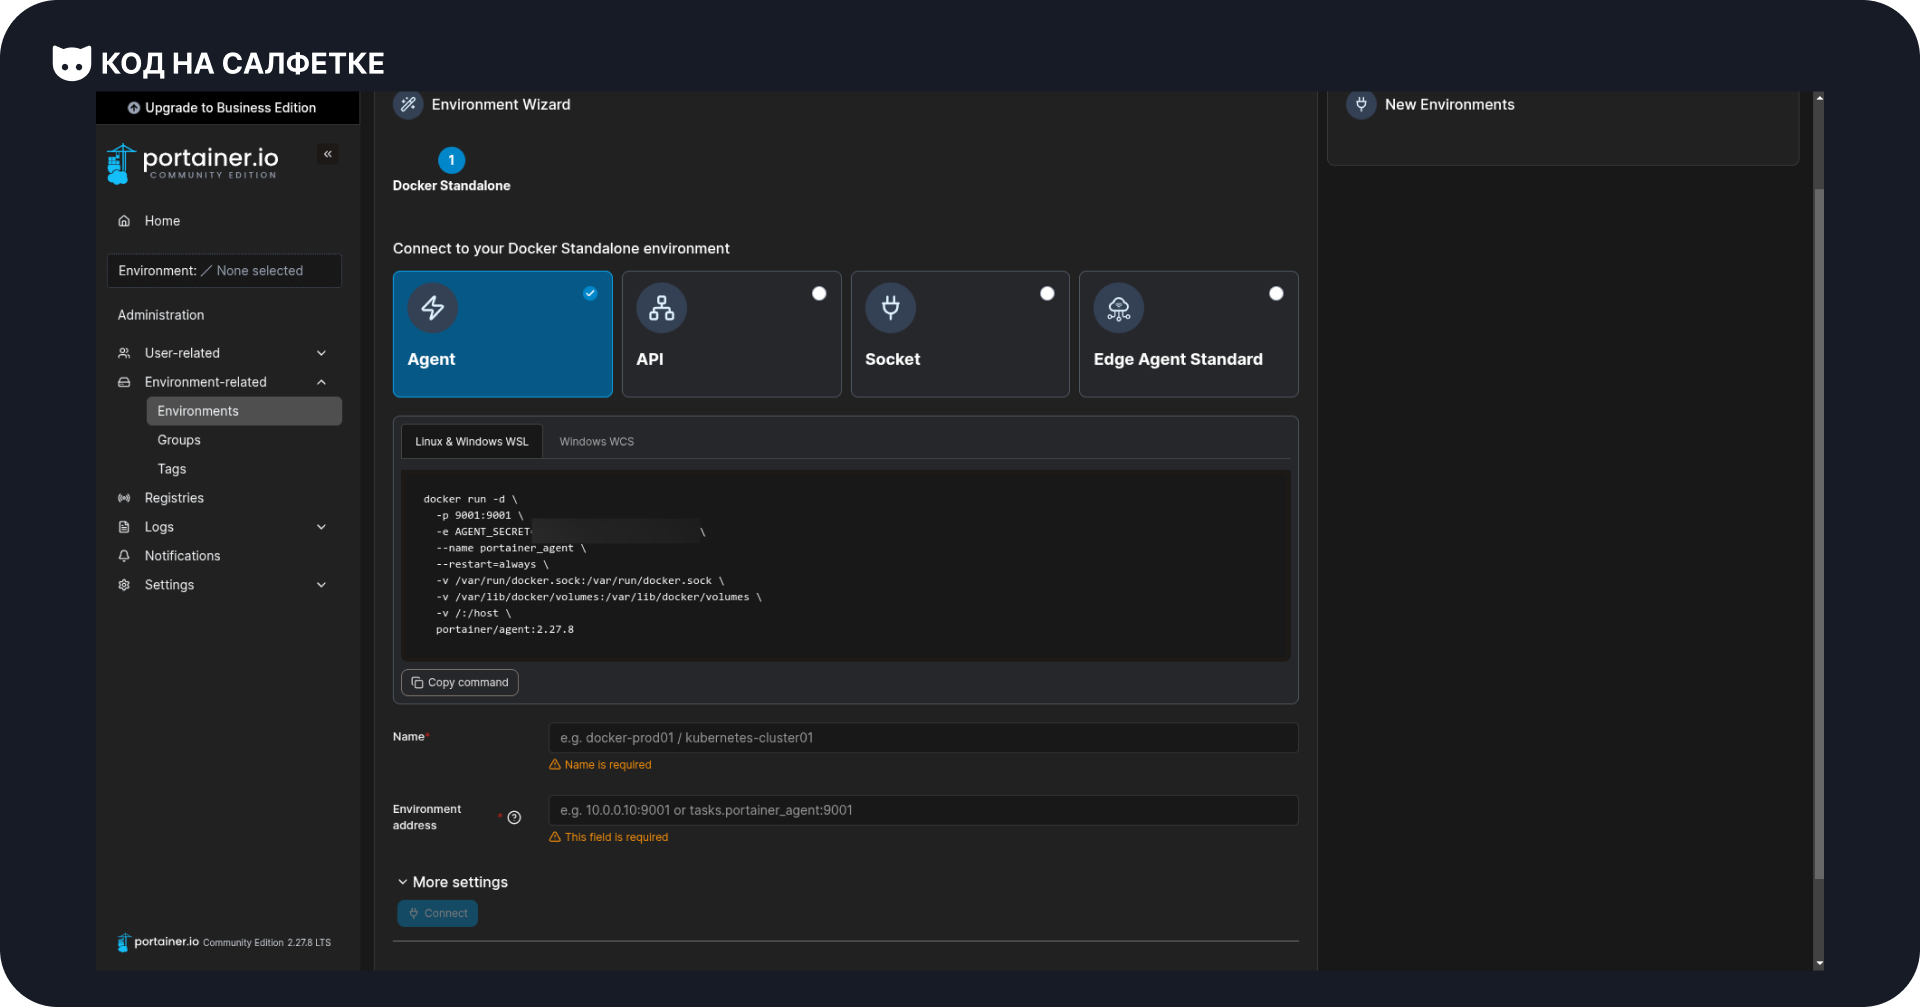Click the Environment Wizard wand icon
This screenshot has height=1007, width=1920.
coord(408,104)
